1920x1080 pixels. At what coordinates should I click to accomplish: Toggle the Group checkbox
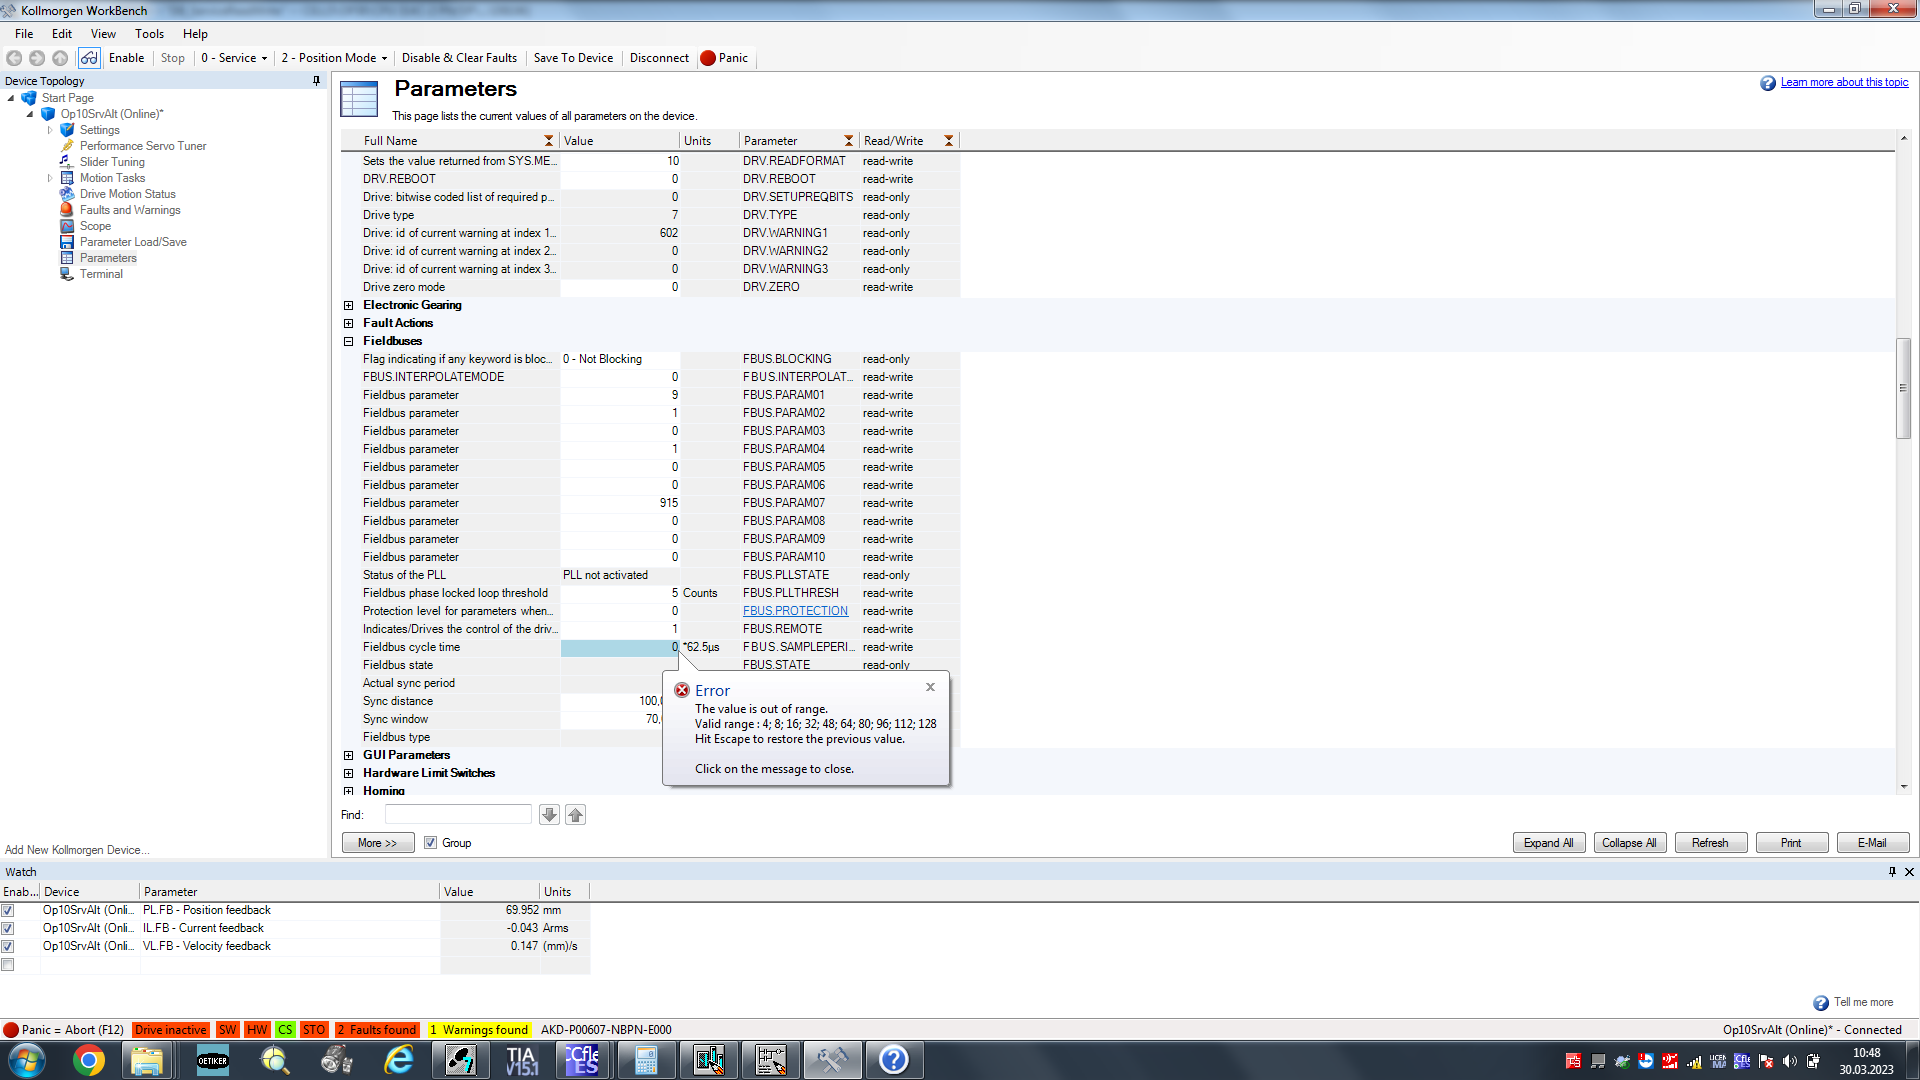430,843
